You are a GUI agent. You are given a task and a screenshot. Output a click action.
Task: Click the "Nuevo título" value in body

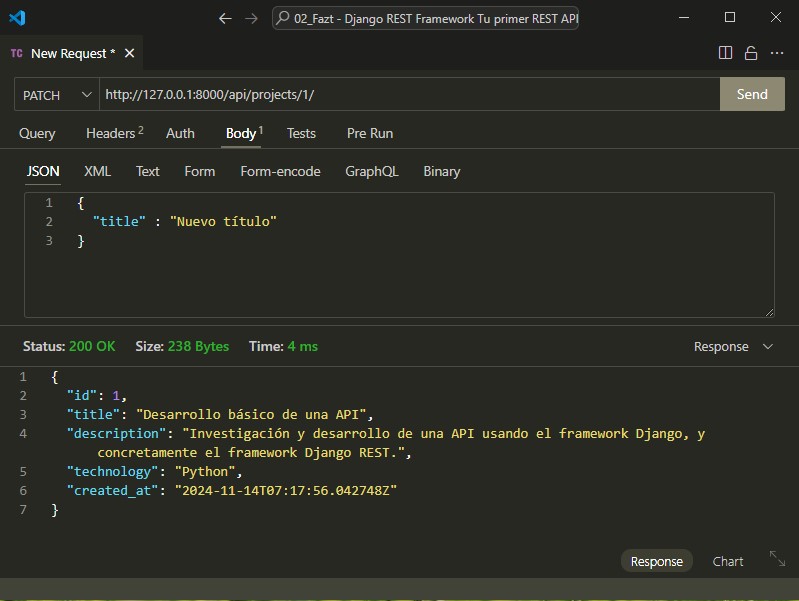pos(223,221)
